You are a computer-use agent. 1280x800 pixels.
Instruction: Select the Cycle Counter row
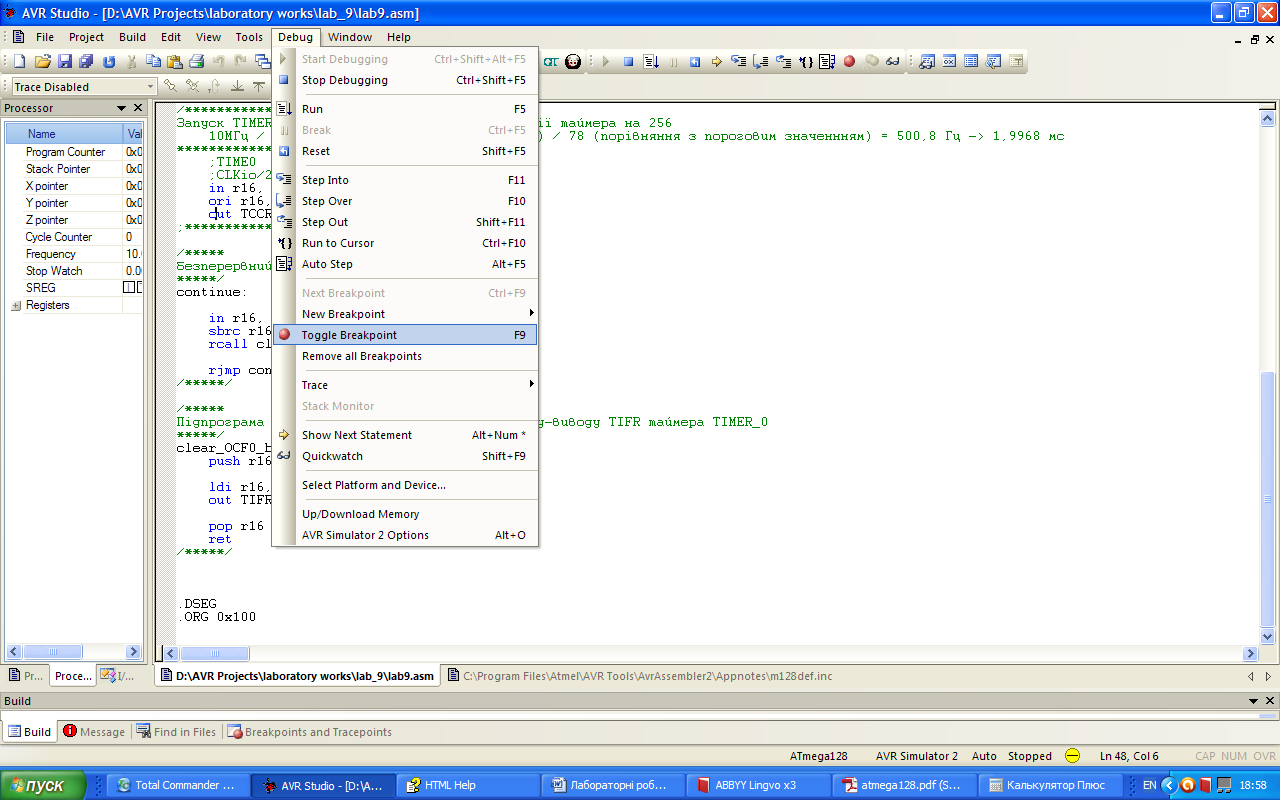coord(75,237)
